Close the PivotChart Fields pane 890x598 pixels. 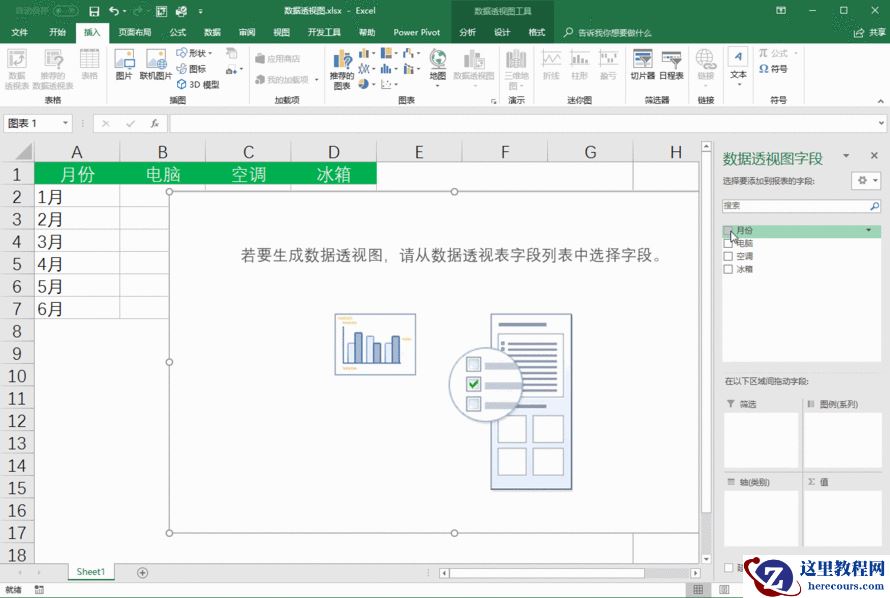(874, 155)
